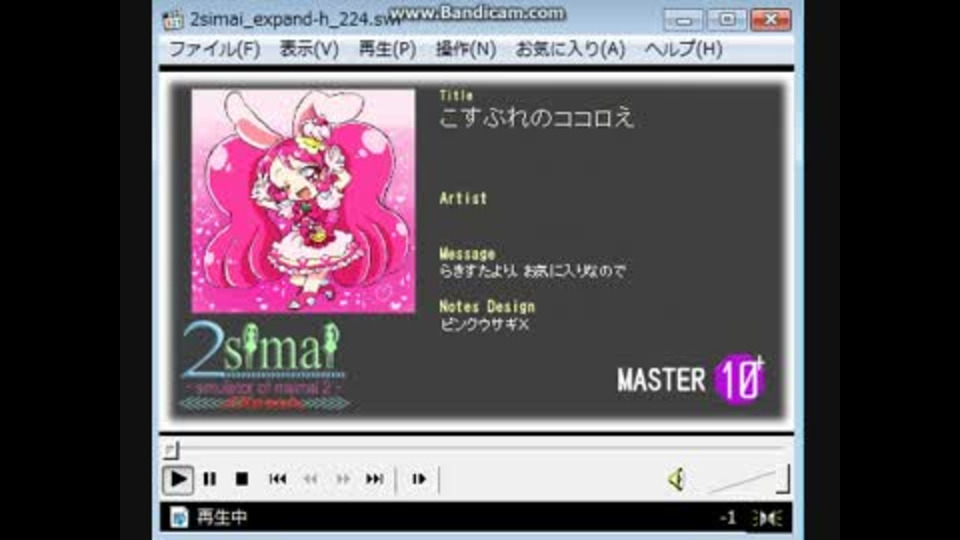Open the お気に入り(A) menu
The height and width of the screenshot is (540, 960).
(x=570, y=49)
